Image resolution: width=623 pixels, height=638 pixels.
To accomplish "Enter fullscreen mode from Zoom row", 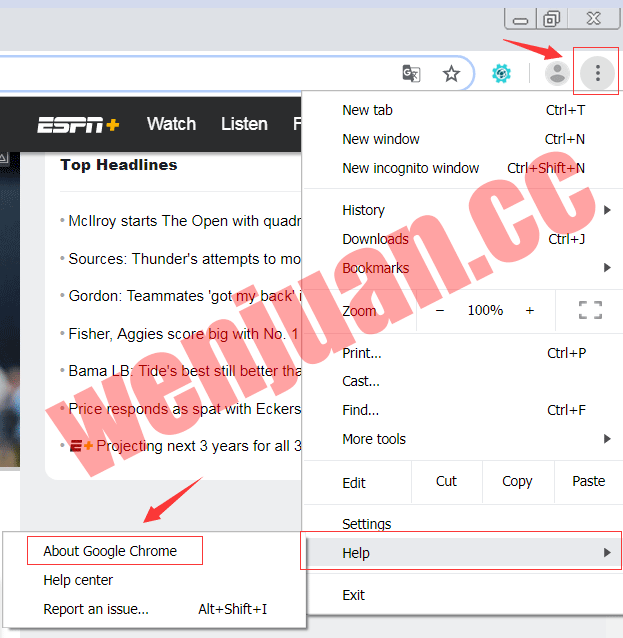I will coord(590,311).
